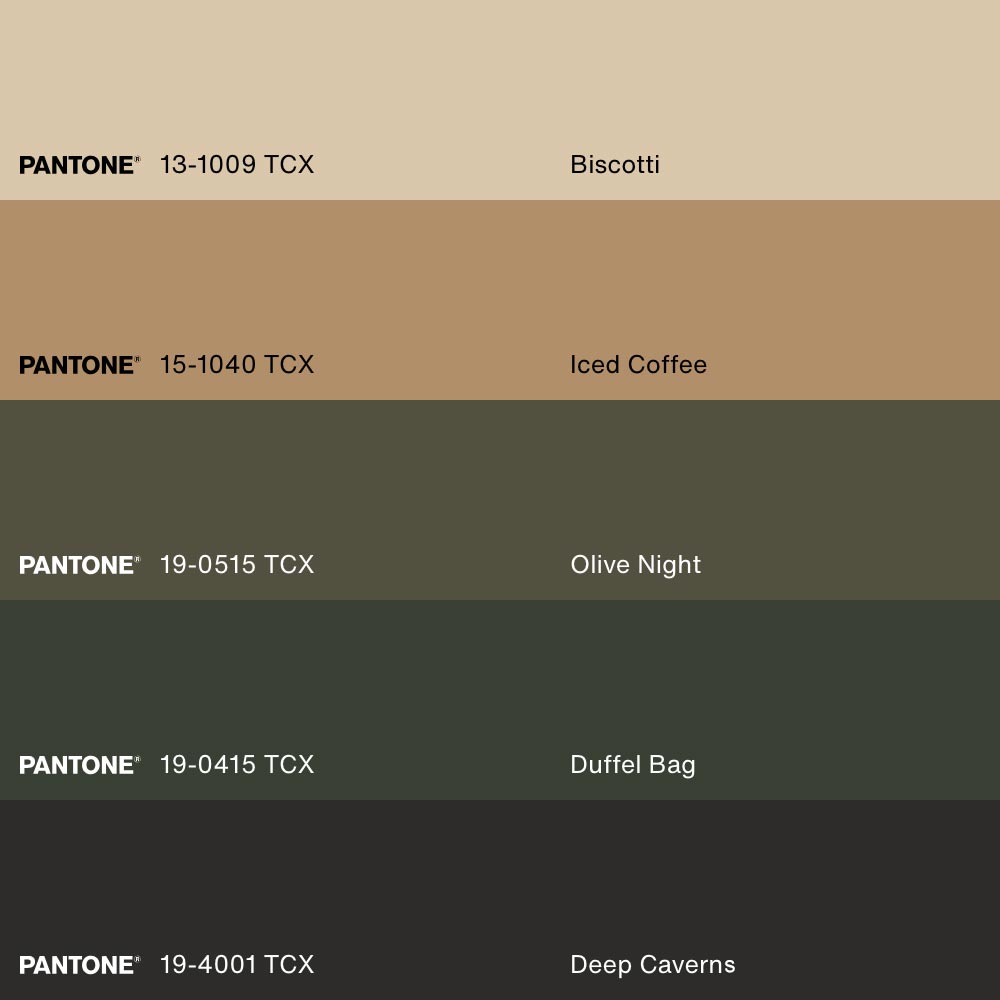Click the "Deep Caverns" name label
This screenshot has height=1000, width=1000.
[652, 965]
